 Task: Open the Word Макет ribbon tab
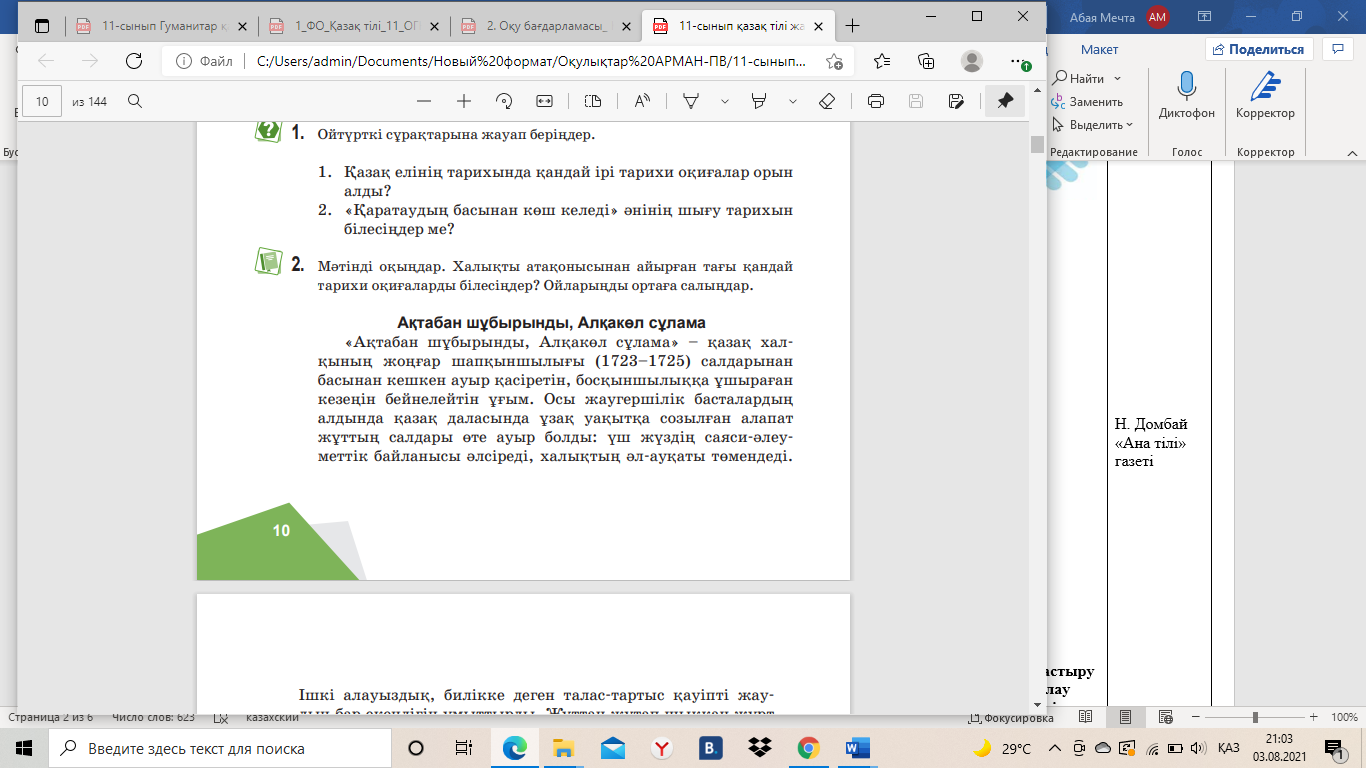[x=1099, y=49]
